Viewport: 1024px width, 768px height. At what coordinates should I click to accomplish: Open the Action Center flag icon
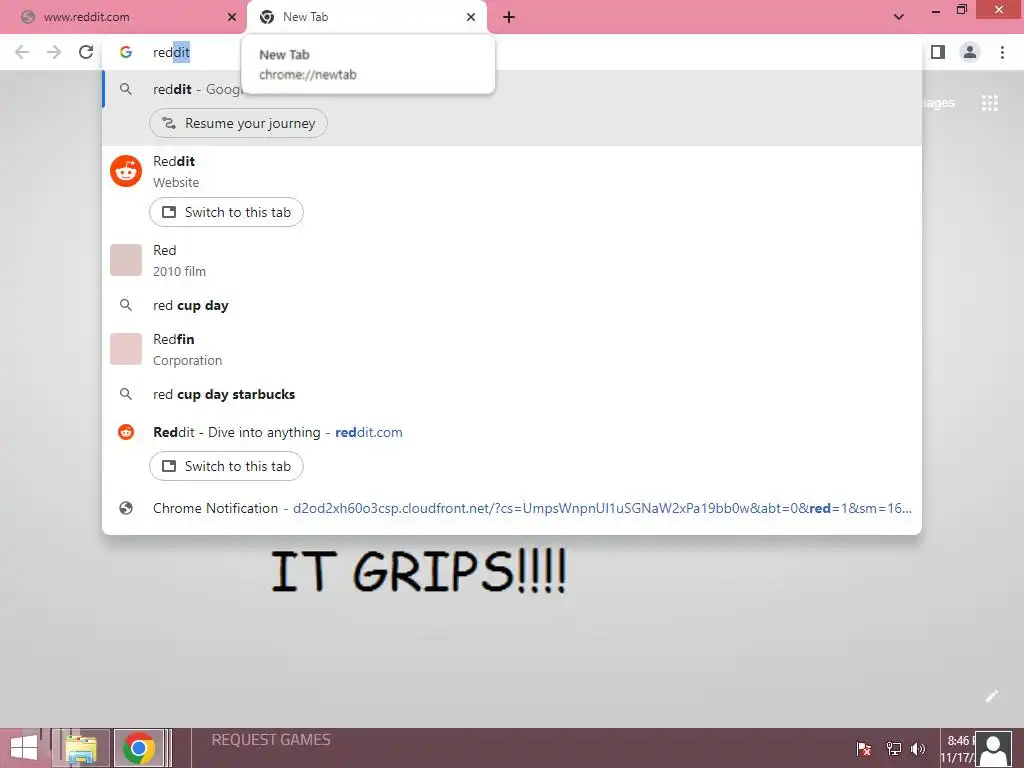pos(863,749)
